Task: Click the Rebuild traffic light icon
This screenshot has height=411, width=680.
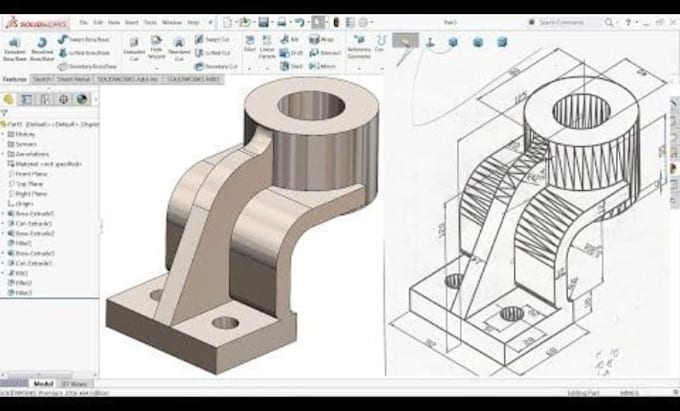Action: click(x=336, y=22)
